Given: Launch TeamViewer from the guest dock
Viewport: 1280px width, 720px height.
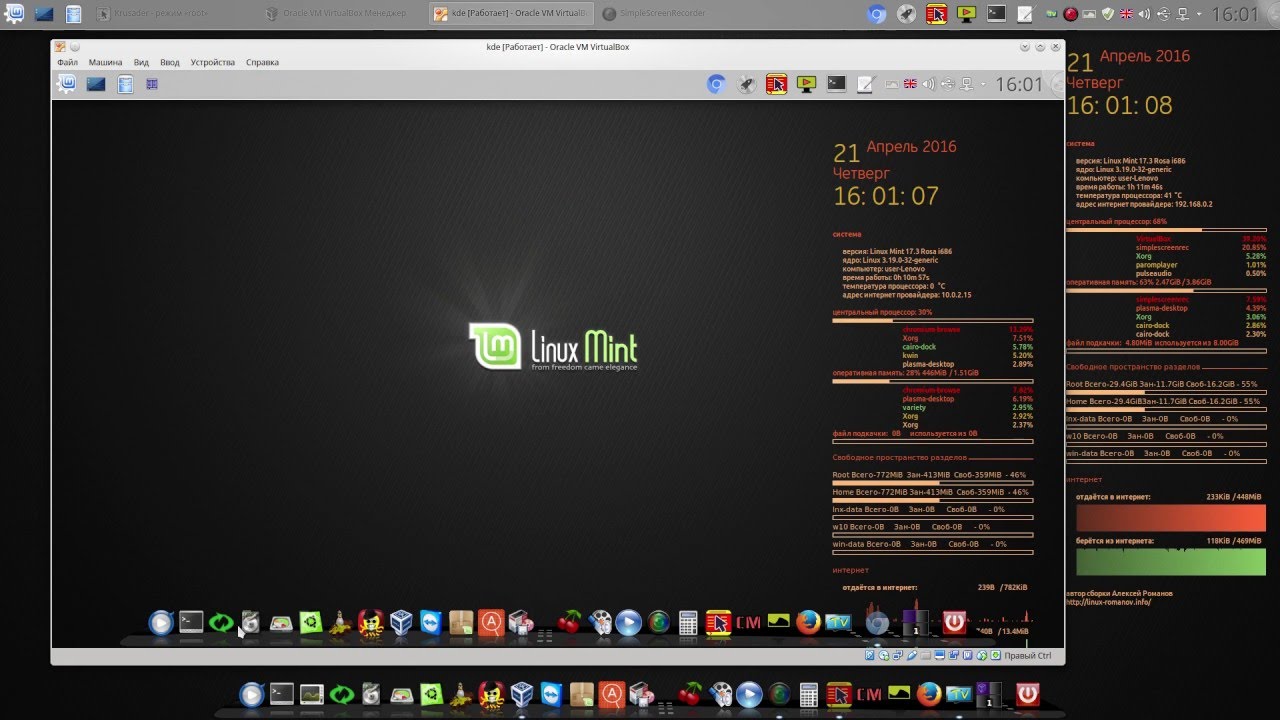Looking at the screenshot, I should [x=431, y=622].
